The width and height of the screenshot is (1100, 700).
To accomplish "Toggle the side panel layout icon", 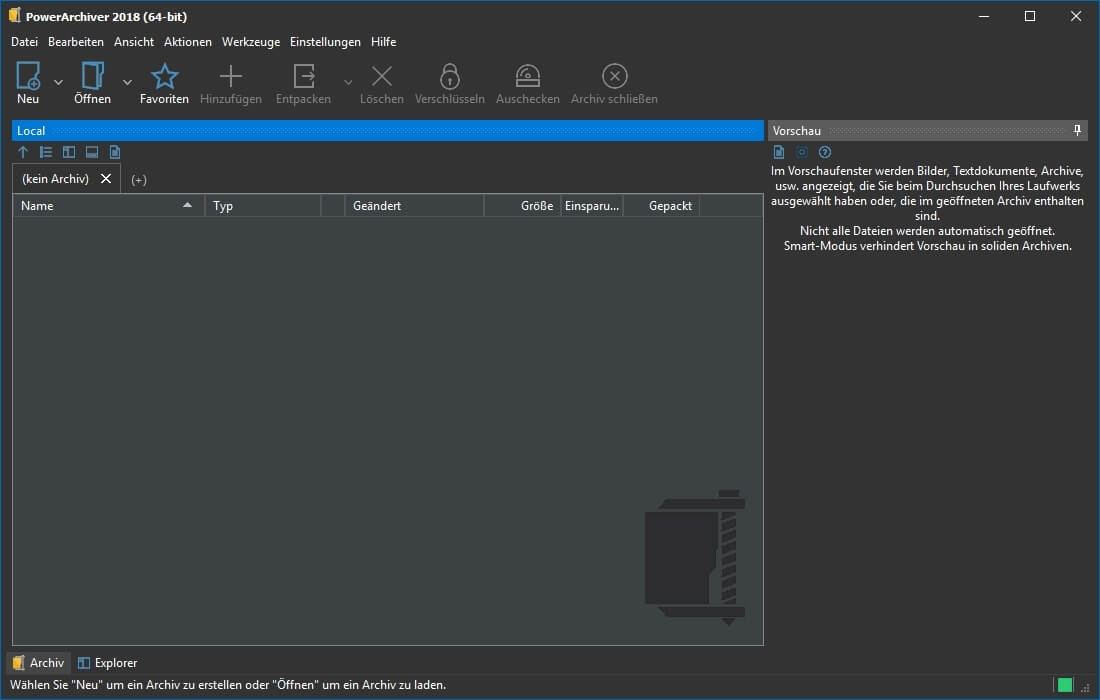I will coord(69,152).
